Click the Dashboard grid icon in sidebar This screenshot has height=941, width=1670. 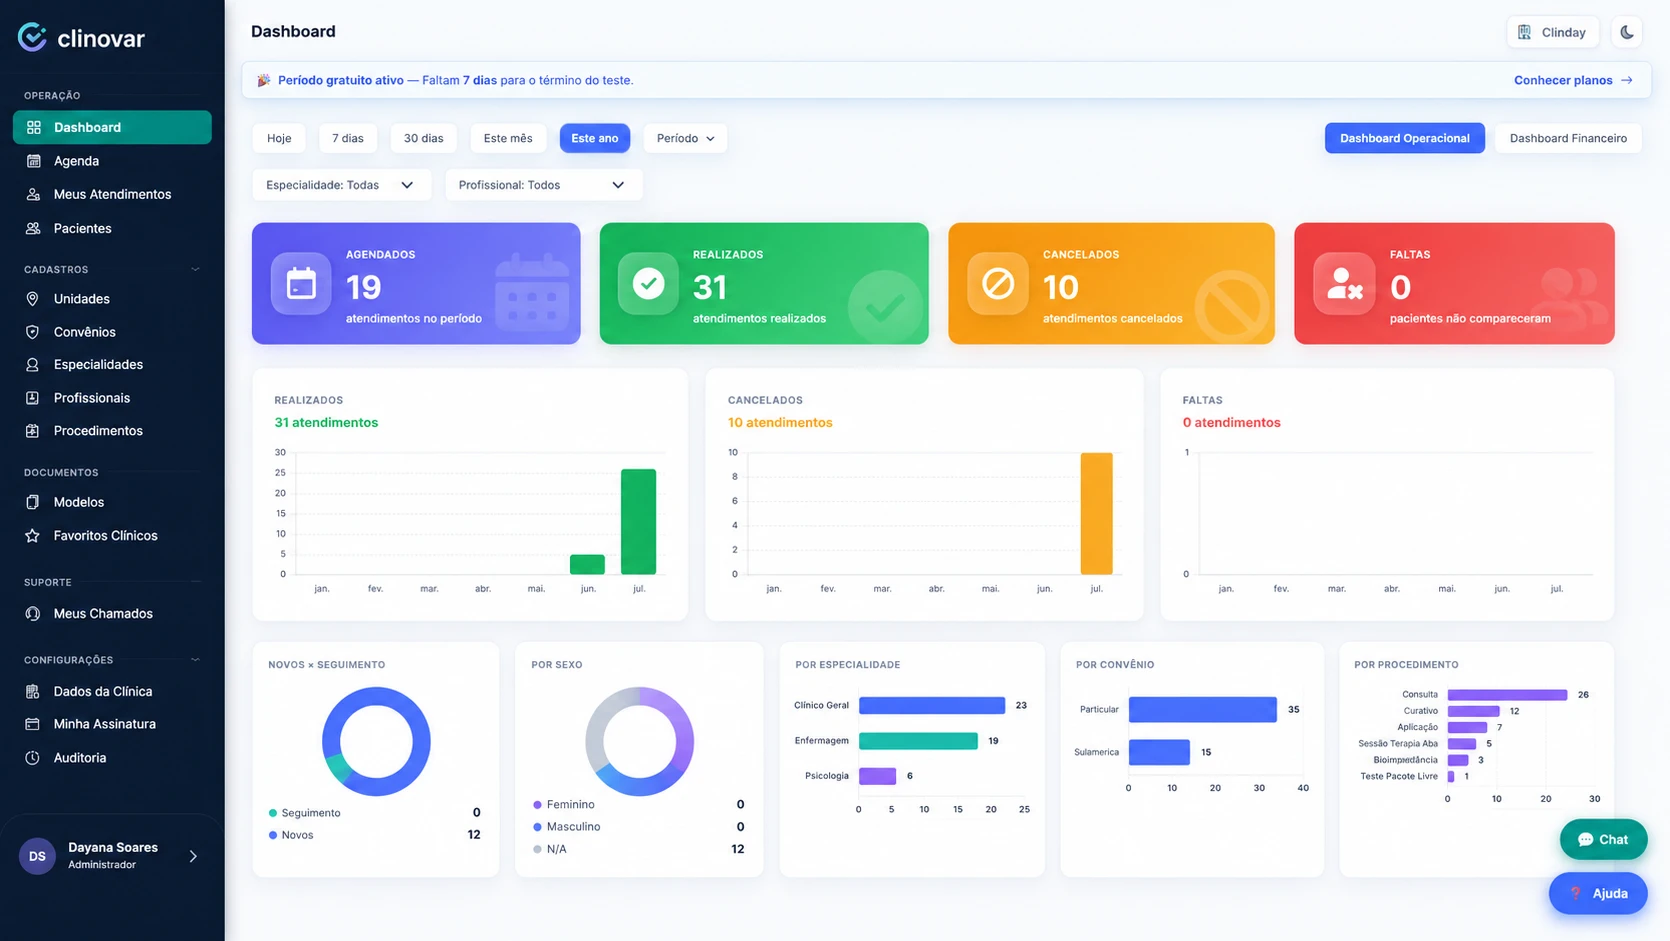[x=33, y=127]
